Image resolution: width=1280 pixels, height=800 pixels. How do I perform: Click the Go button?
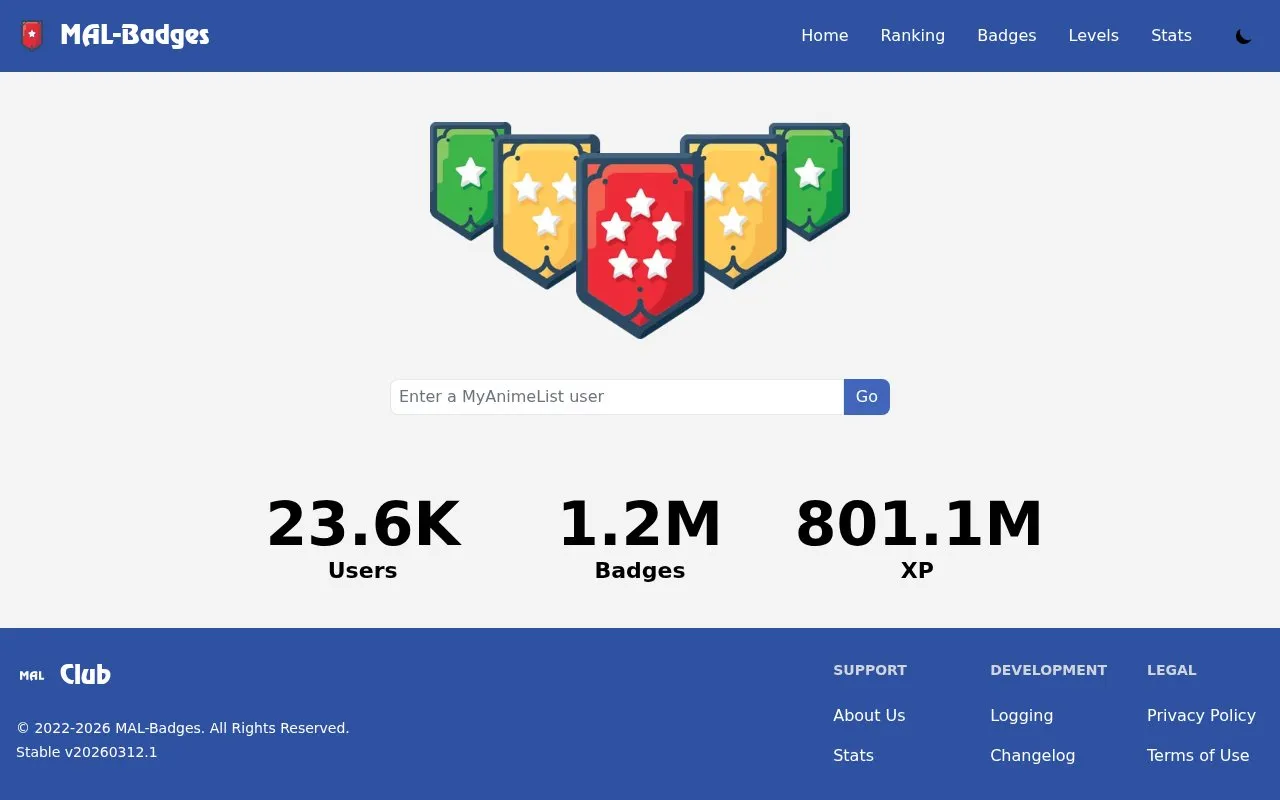click(867, 397)
